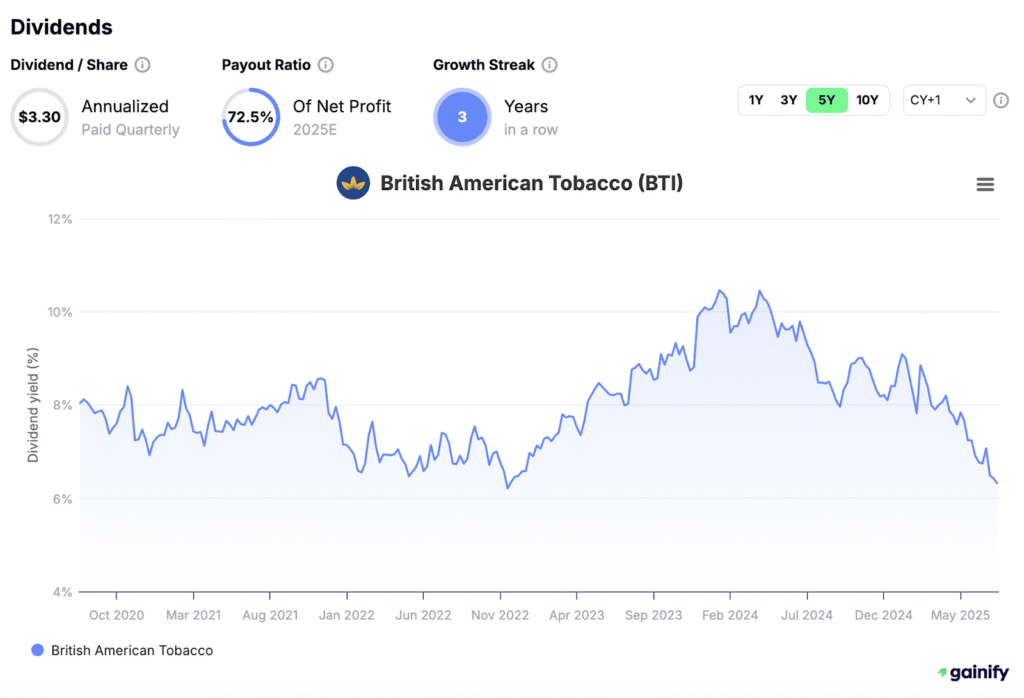
Task: Click the 12% y-axis label
Action: (59, 219)
